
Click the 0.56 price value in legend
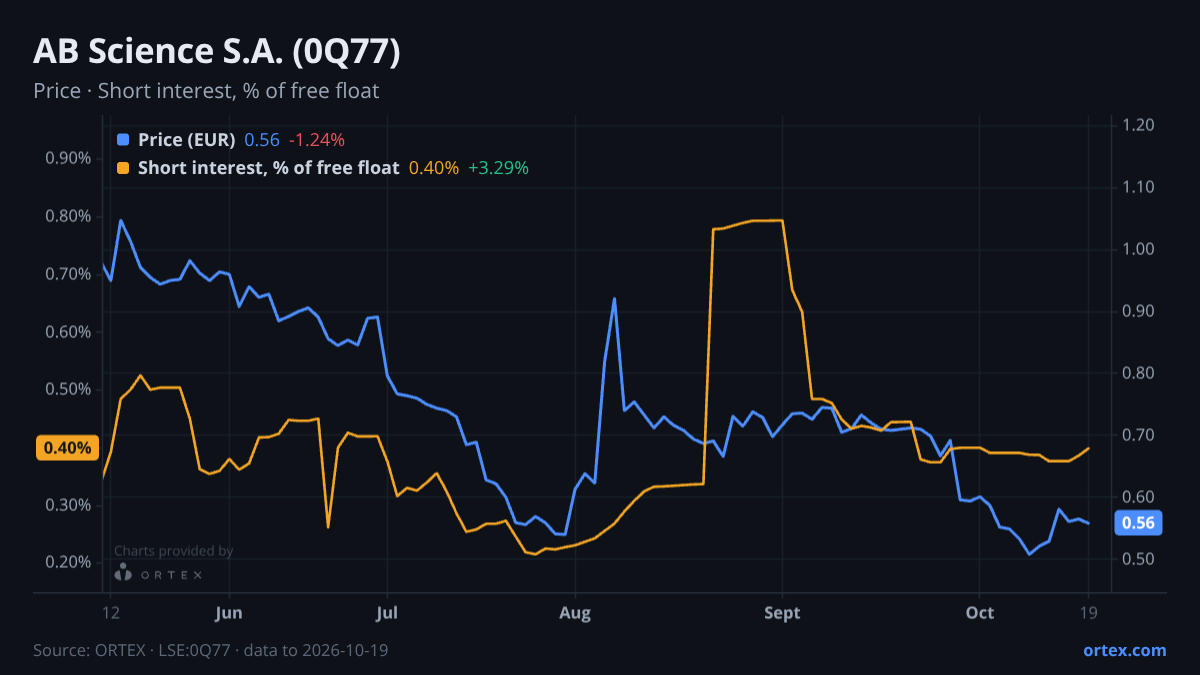[x=262, y=140]
